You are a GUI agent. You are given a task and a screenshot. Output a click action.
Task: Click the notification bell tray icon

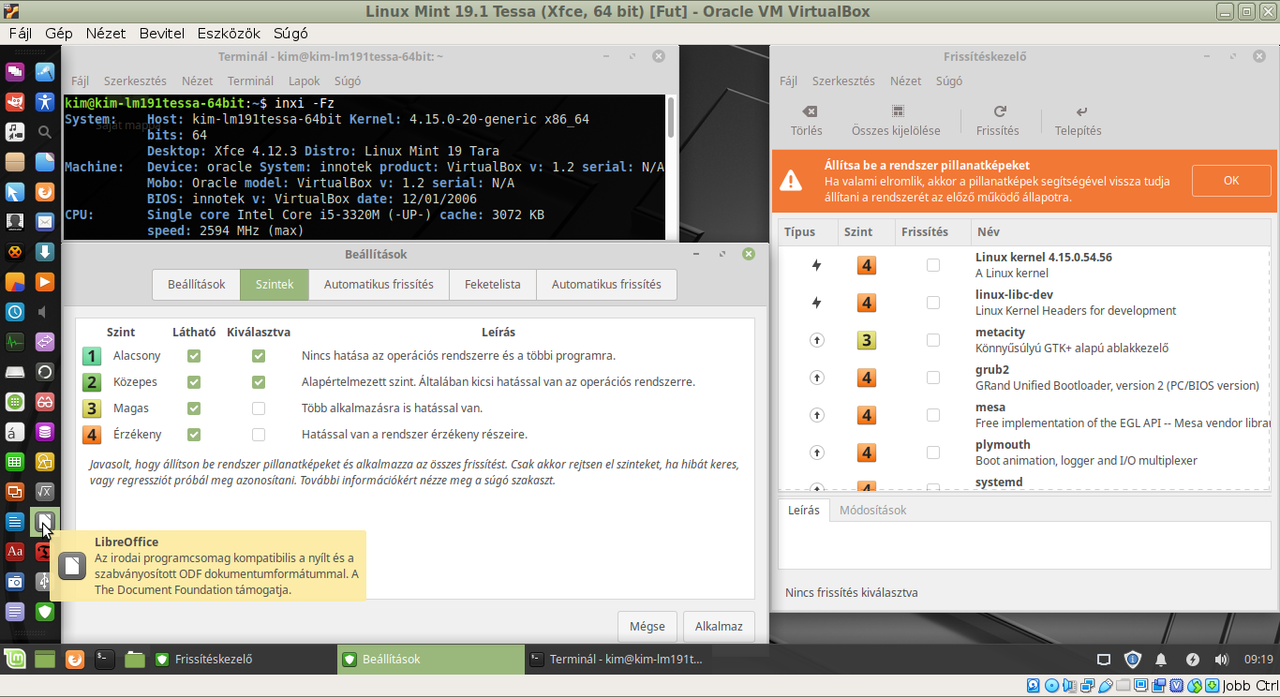1161,660
